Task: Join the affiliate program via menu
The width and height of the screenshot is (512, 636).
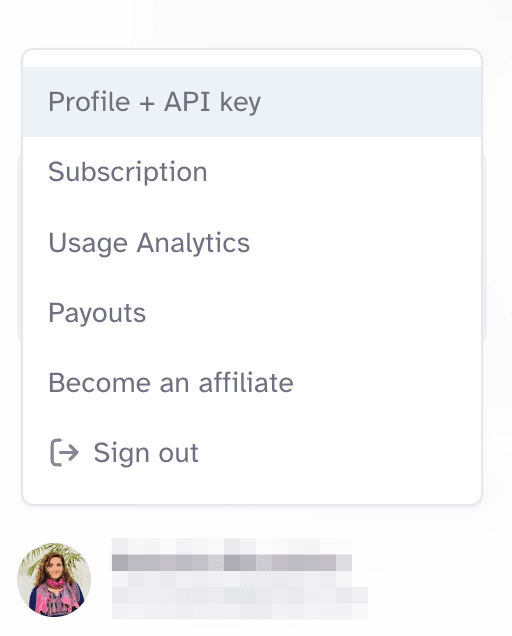Action: pos(252,383)
